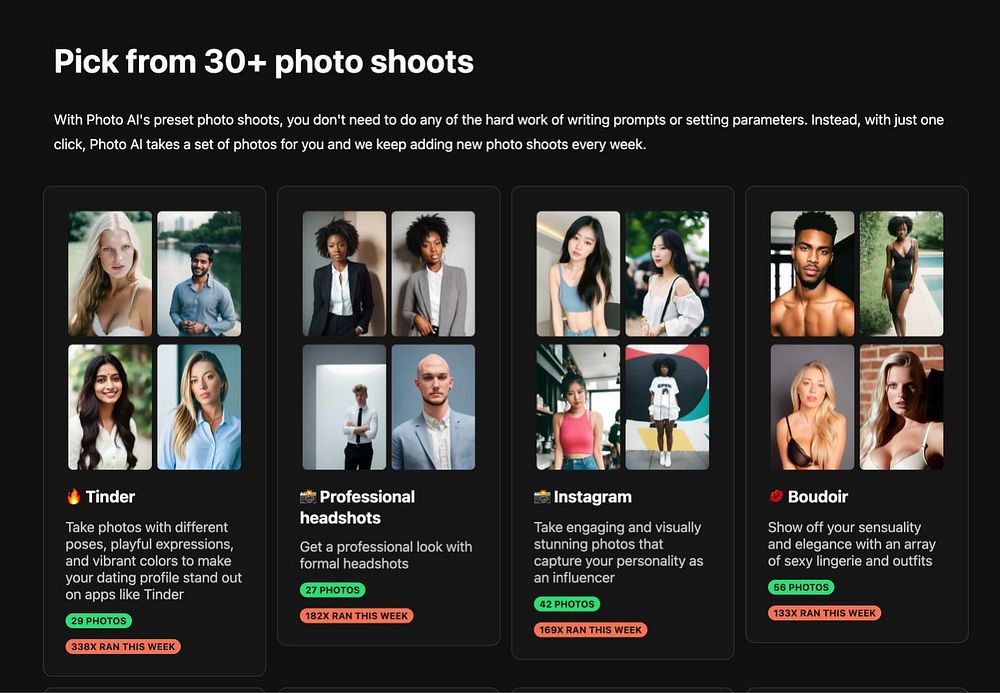Image resolution: width=1000 pixels, height=693 pixels.
Task: Click the 169X RAN THIS WEEK badge
Action: pyautogui.click(x=591, y=630)
